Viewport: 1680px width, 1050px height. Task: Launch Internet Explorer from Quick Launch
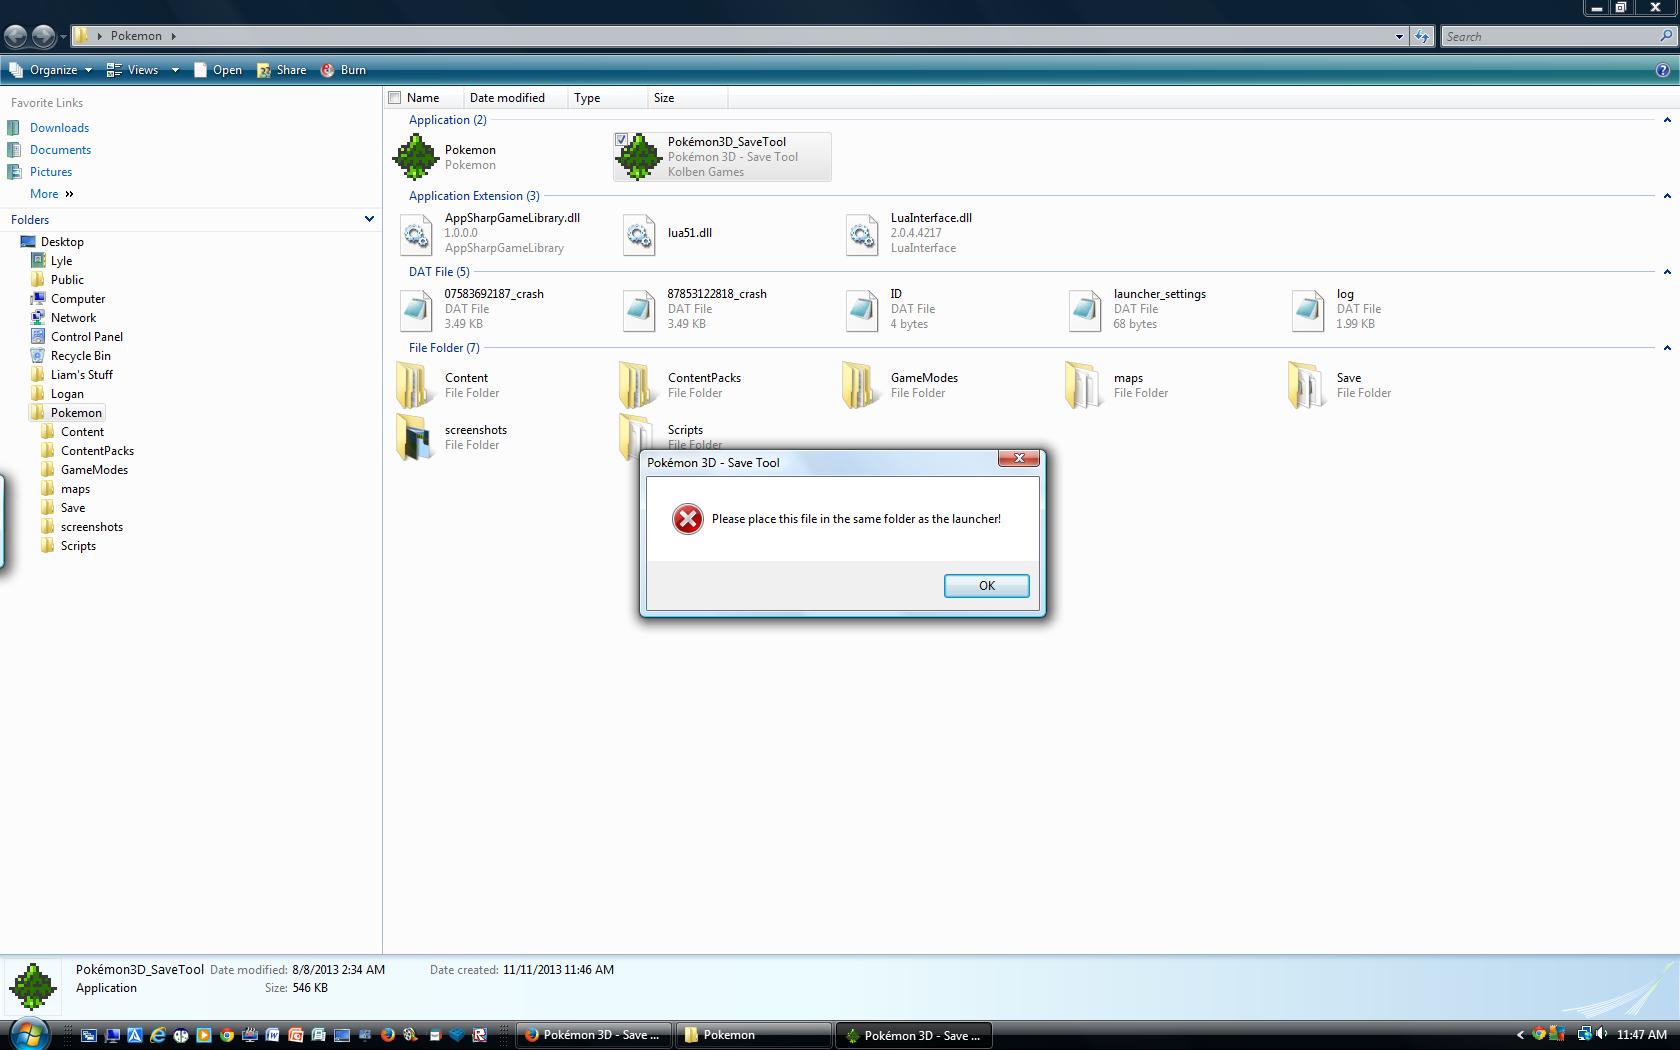coord(157,1035)
